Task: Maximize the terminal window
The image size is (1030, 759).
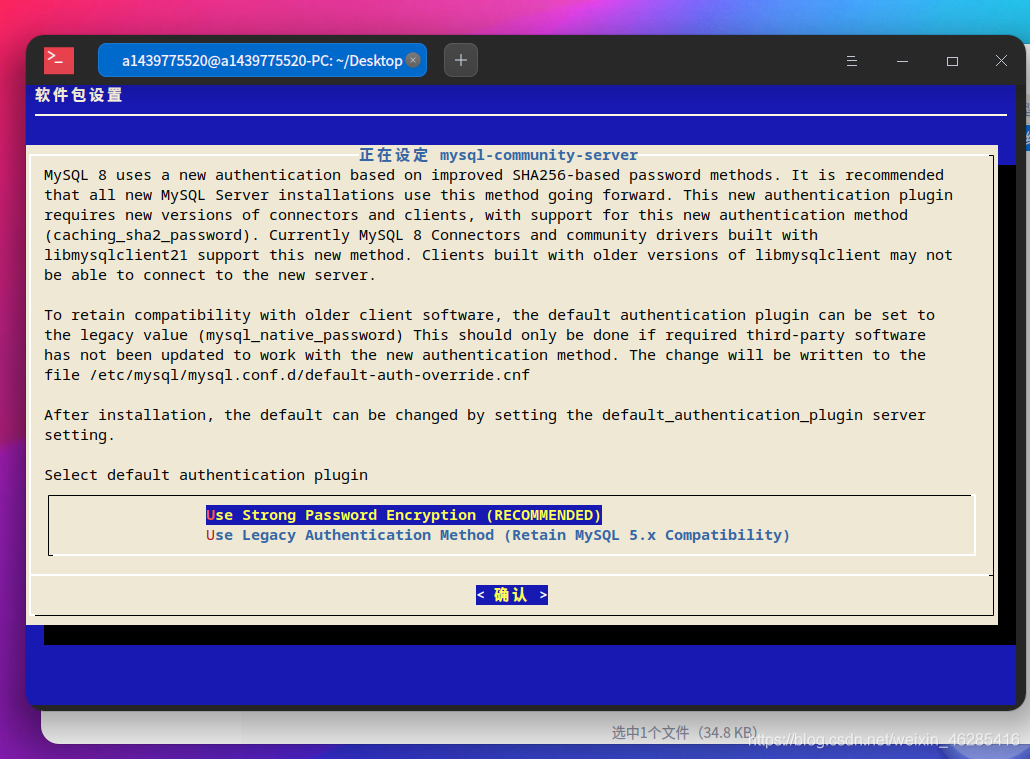Action: [x=952, y=61]
